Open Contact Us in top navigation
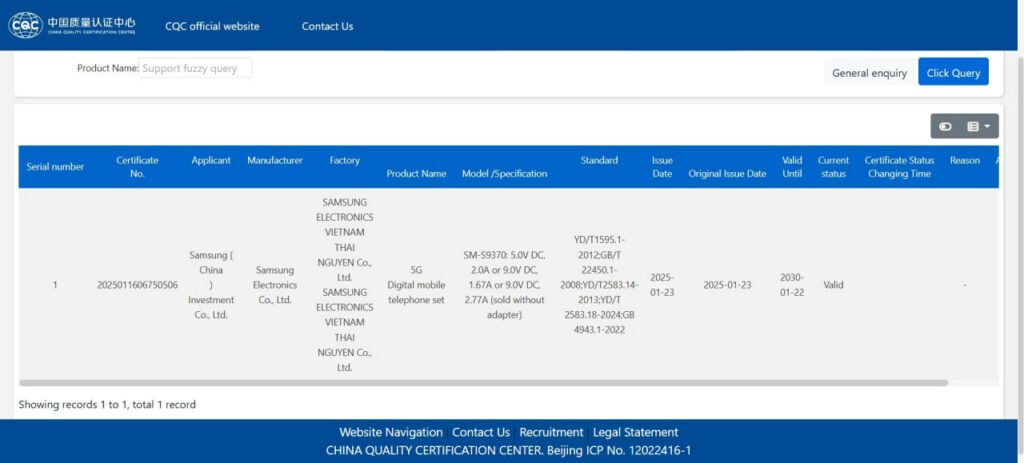 point(327,26)
